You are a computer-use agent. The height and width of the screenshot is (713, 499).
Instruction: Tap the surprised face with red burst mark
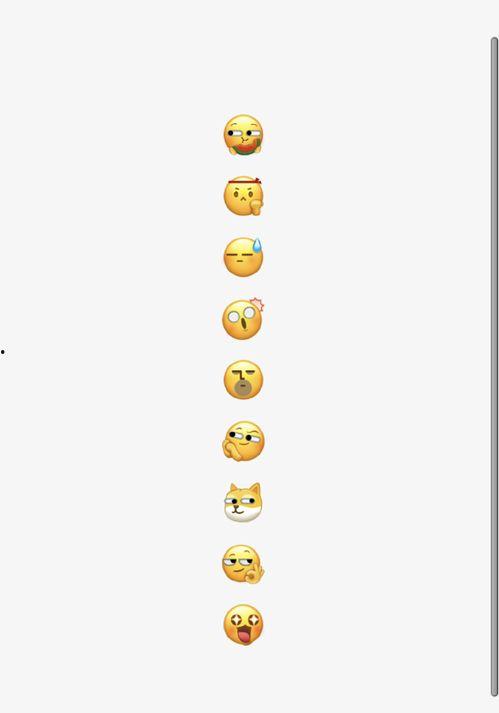pyautogui.click(x=243, y=319)
